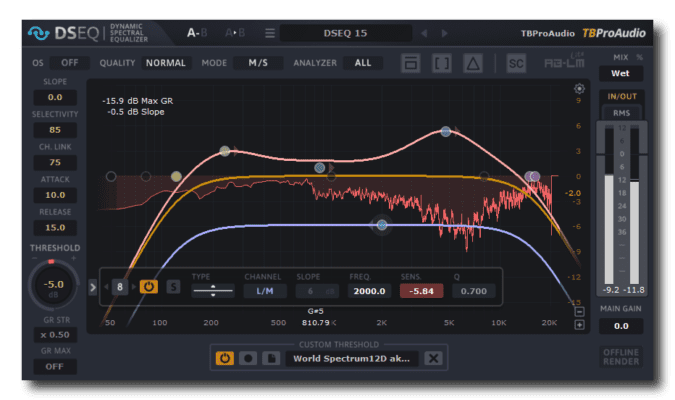Open the DSEQ 15 preset name menu

click(346, 33)
